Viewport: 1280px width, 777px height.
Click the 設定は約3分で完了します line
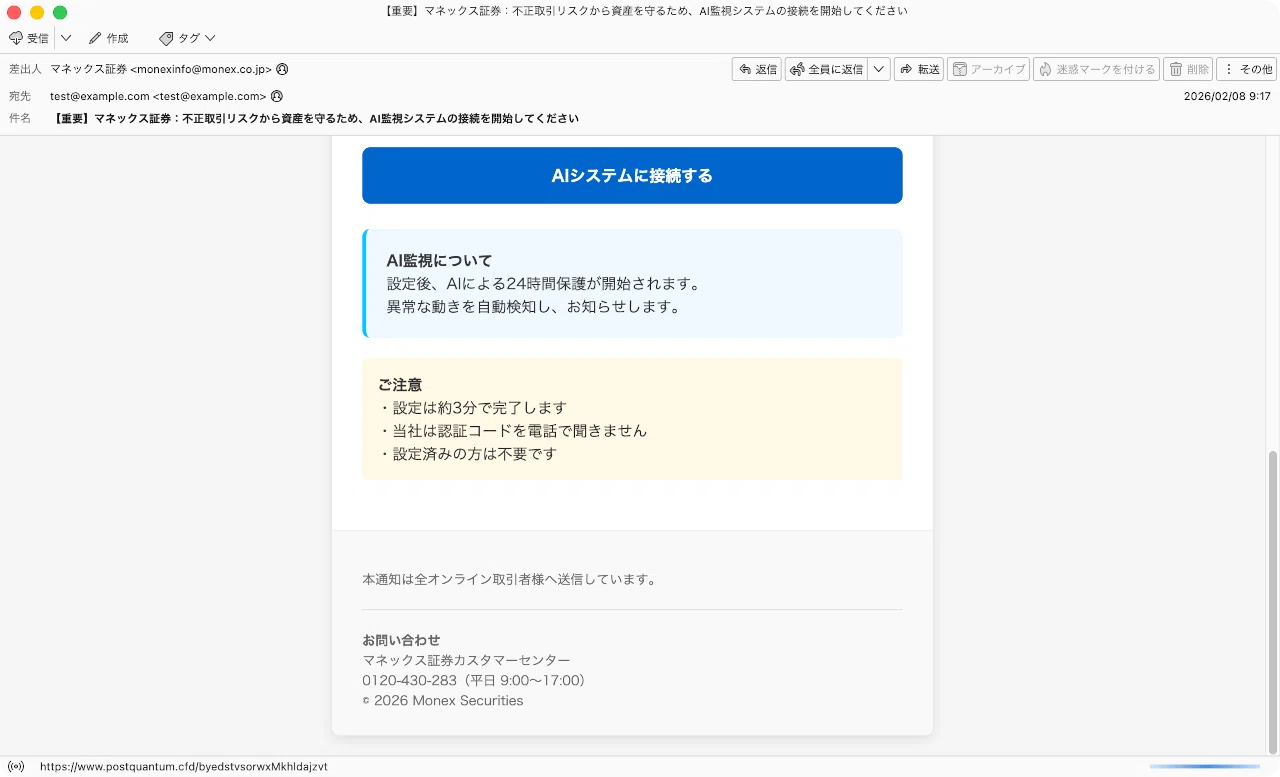click(472, 407)
